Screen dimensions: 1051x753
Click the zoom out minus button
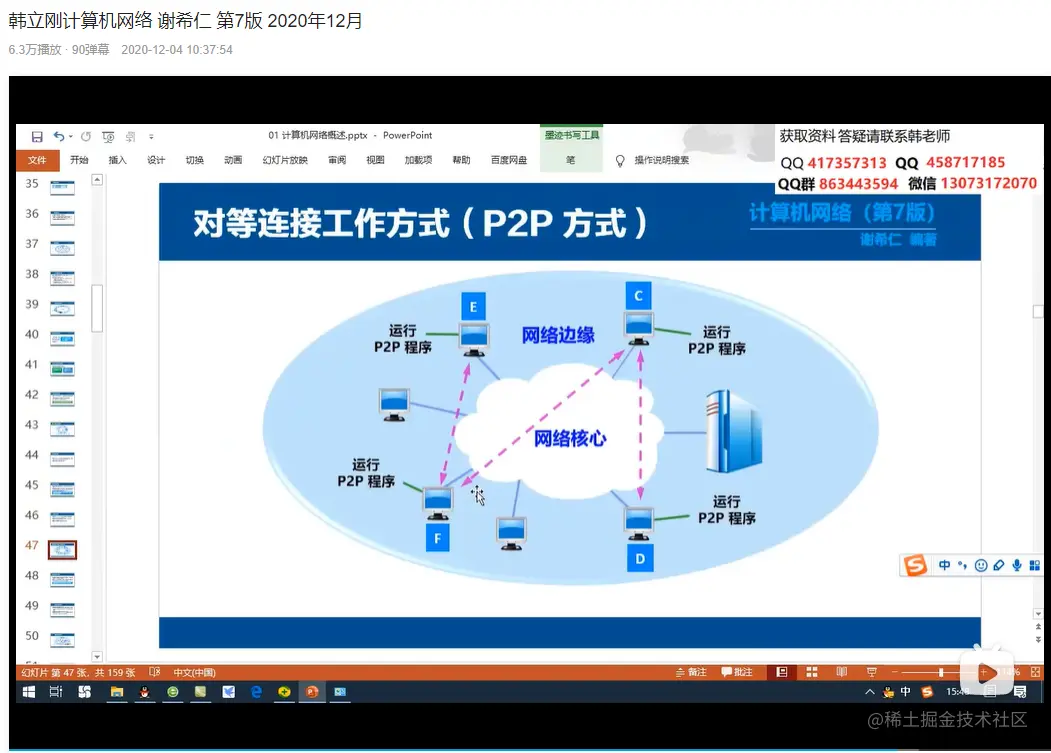point(894,672)
